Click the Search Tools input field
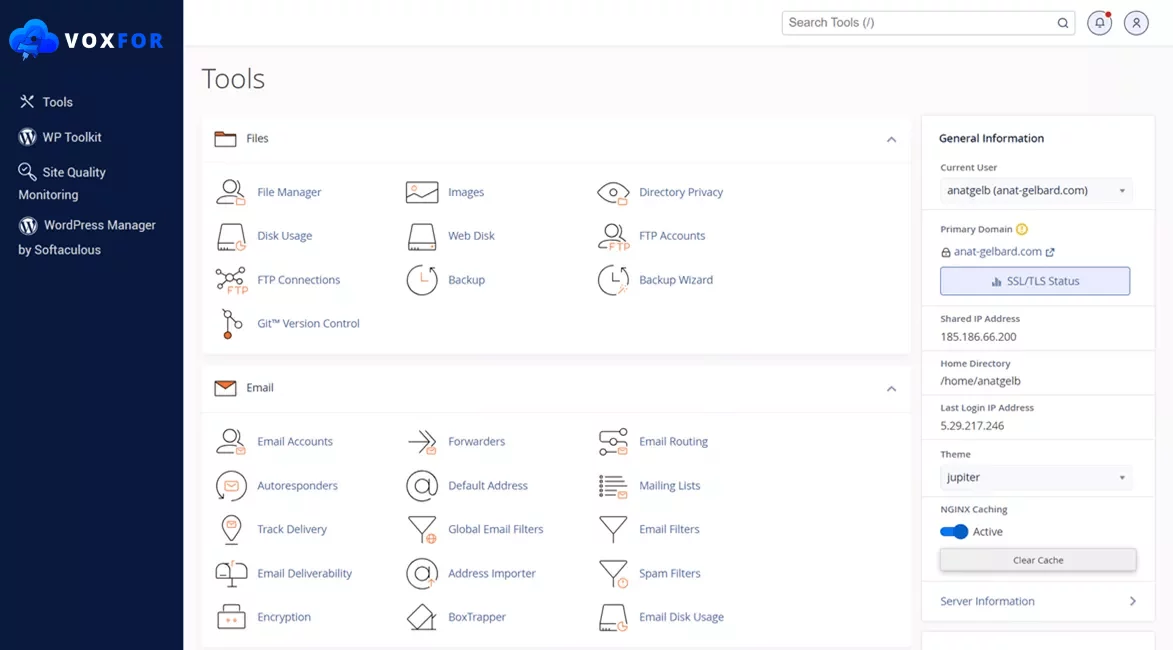 point(919,23)
